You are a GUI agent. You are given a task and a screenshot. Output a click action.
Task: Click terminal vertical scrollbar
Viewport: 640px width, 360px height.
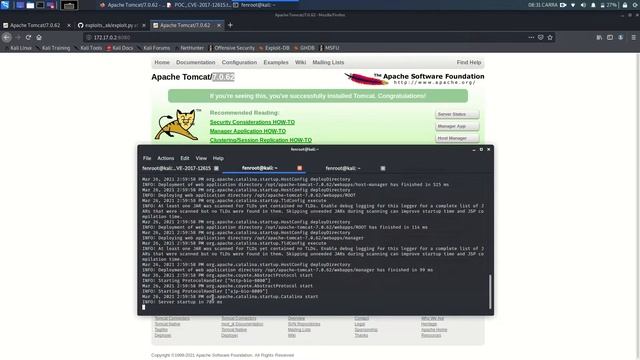490,291
